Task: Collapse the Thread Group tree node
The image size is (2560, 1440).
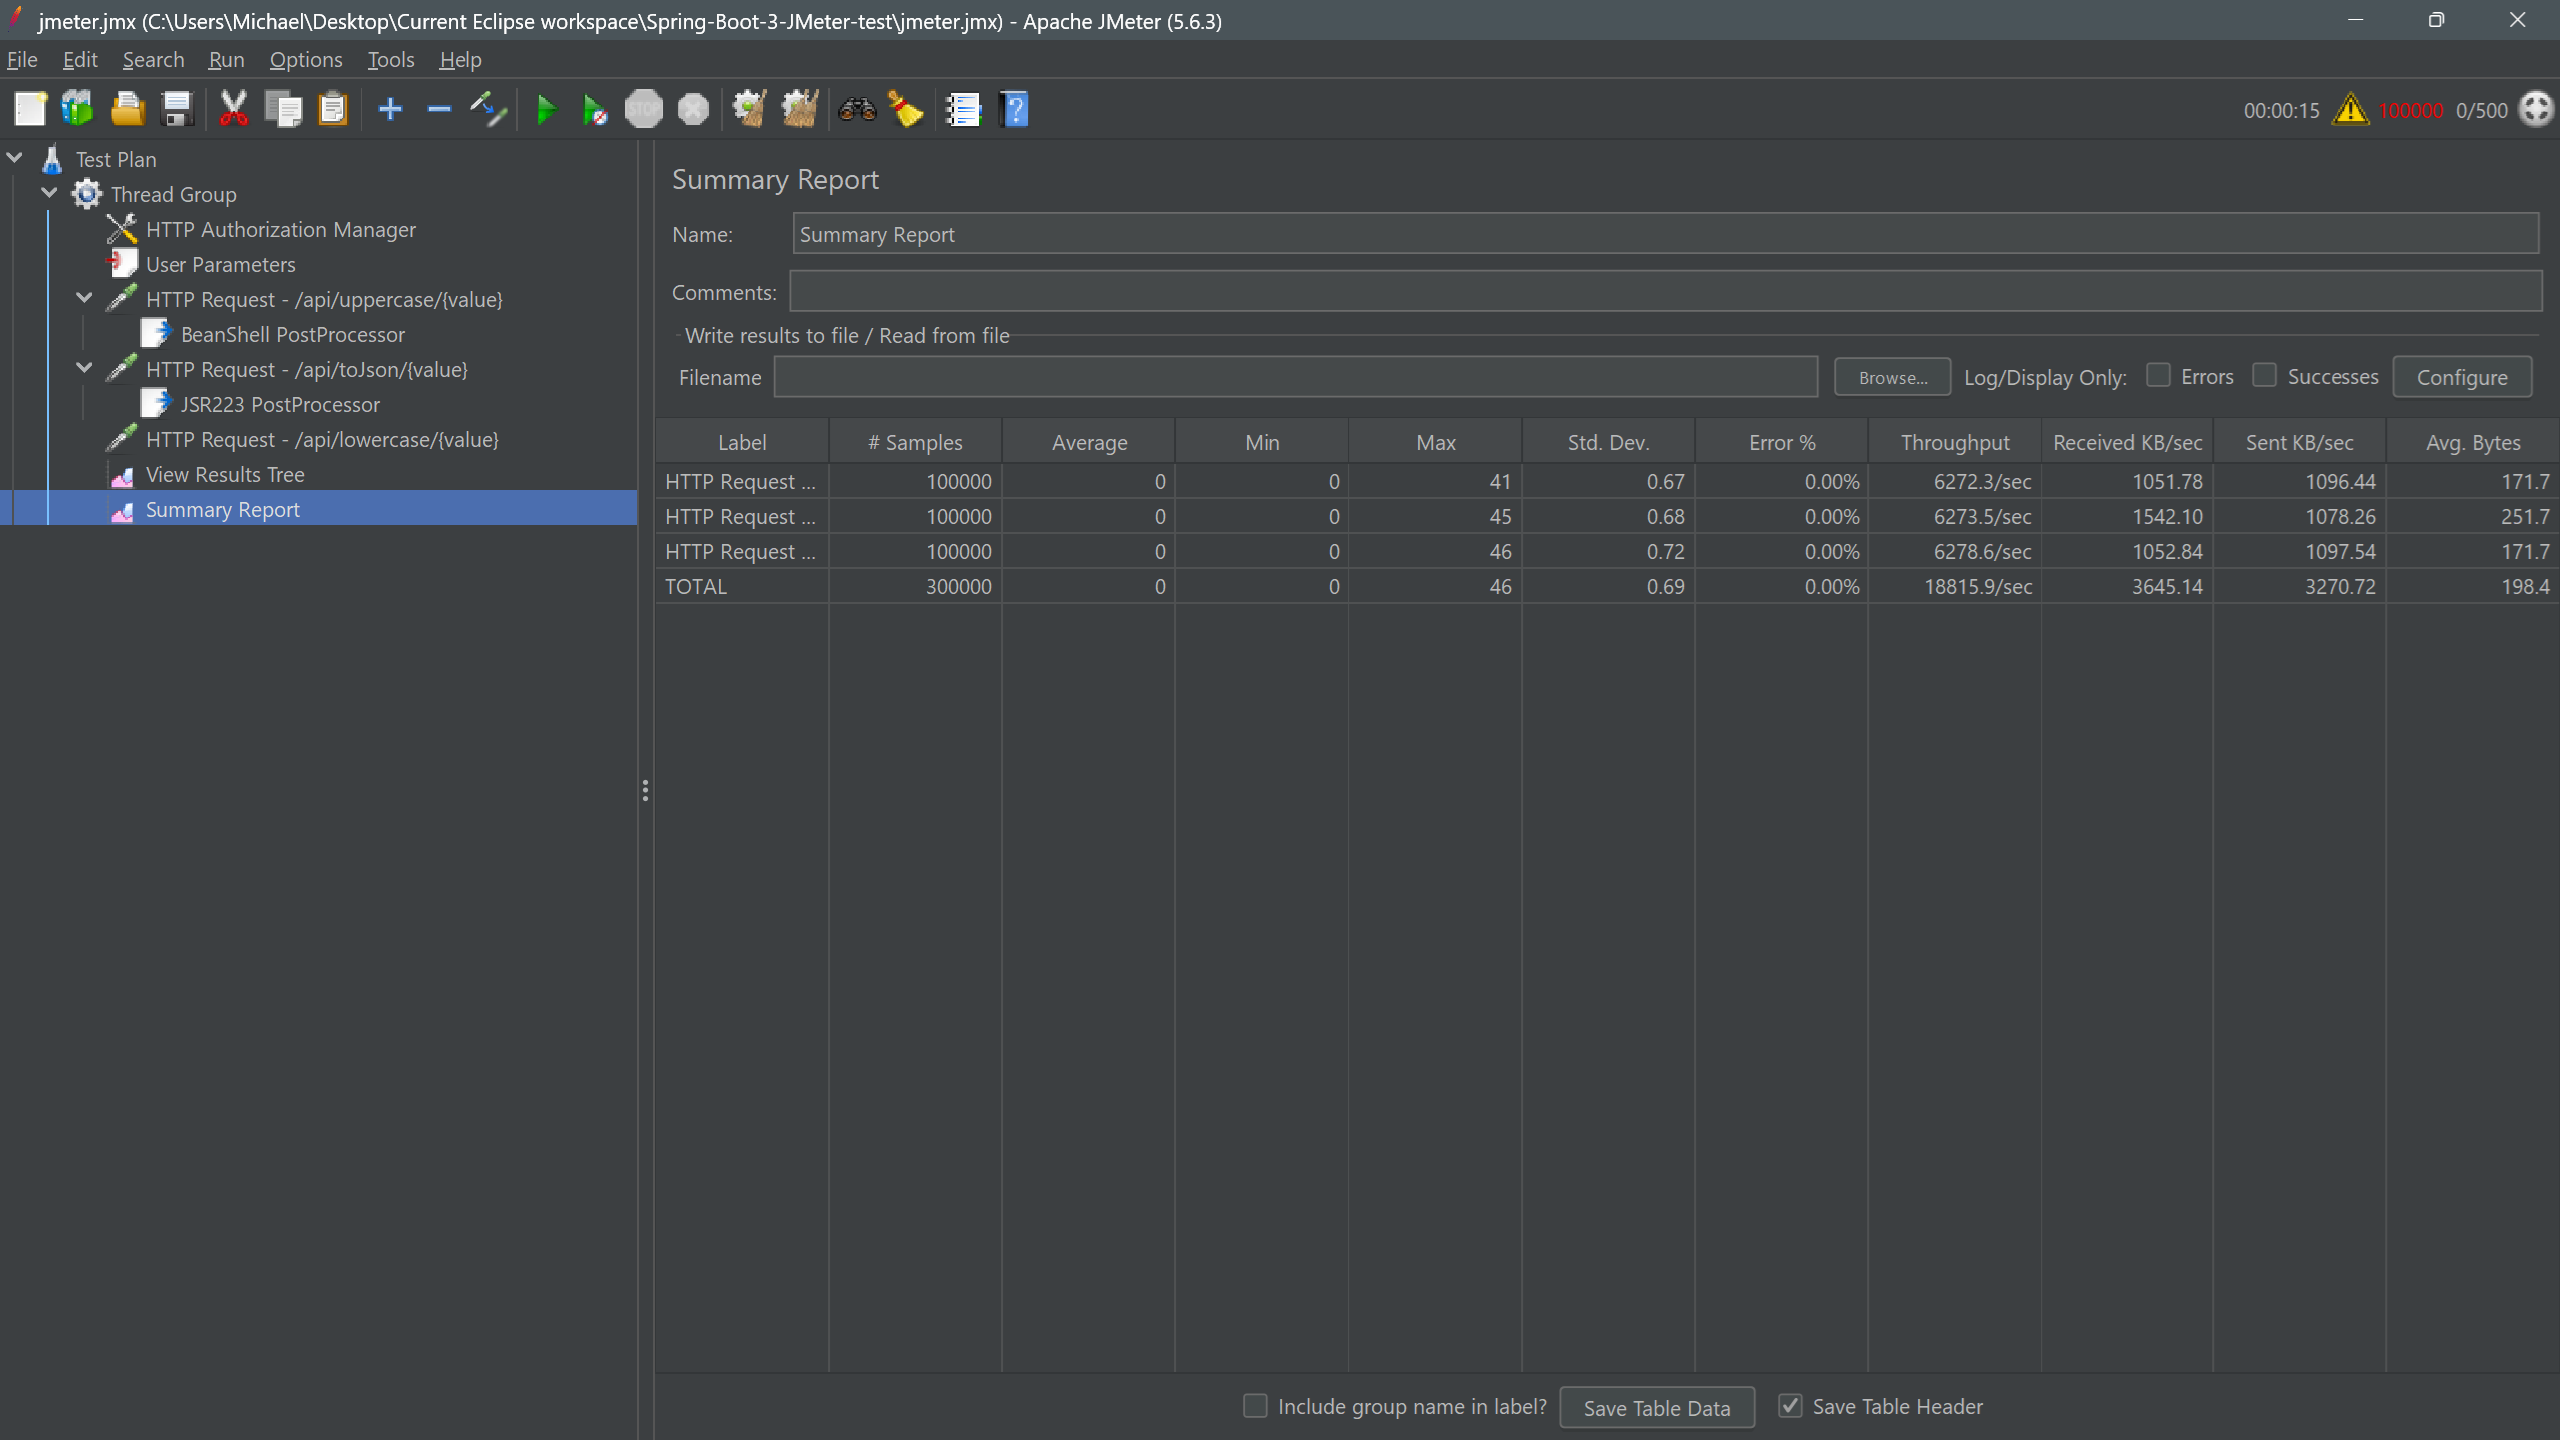Action: point(50,193)
